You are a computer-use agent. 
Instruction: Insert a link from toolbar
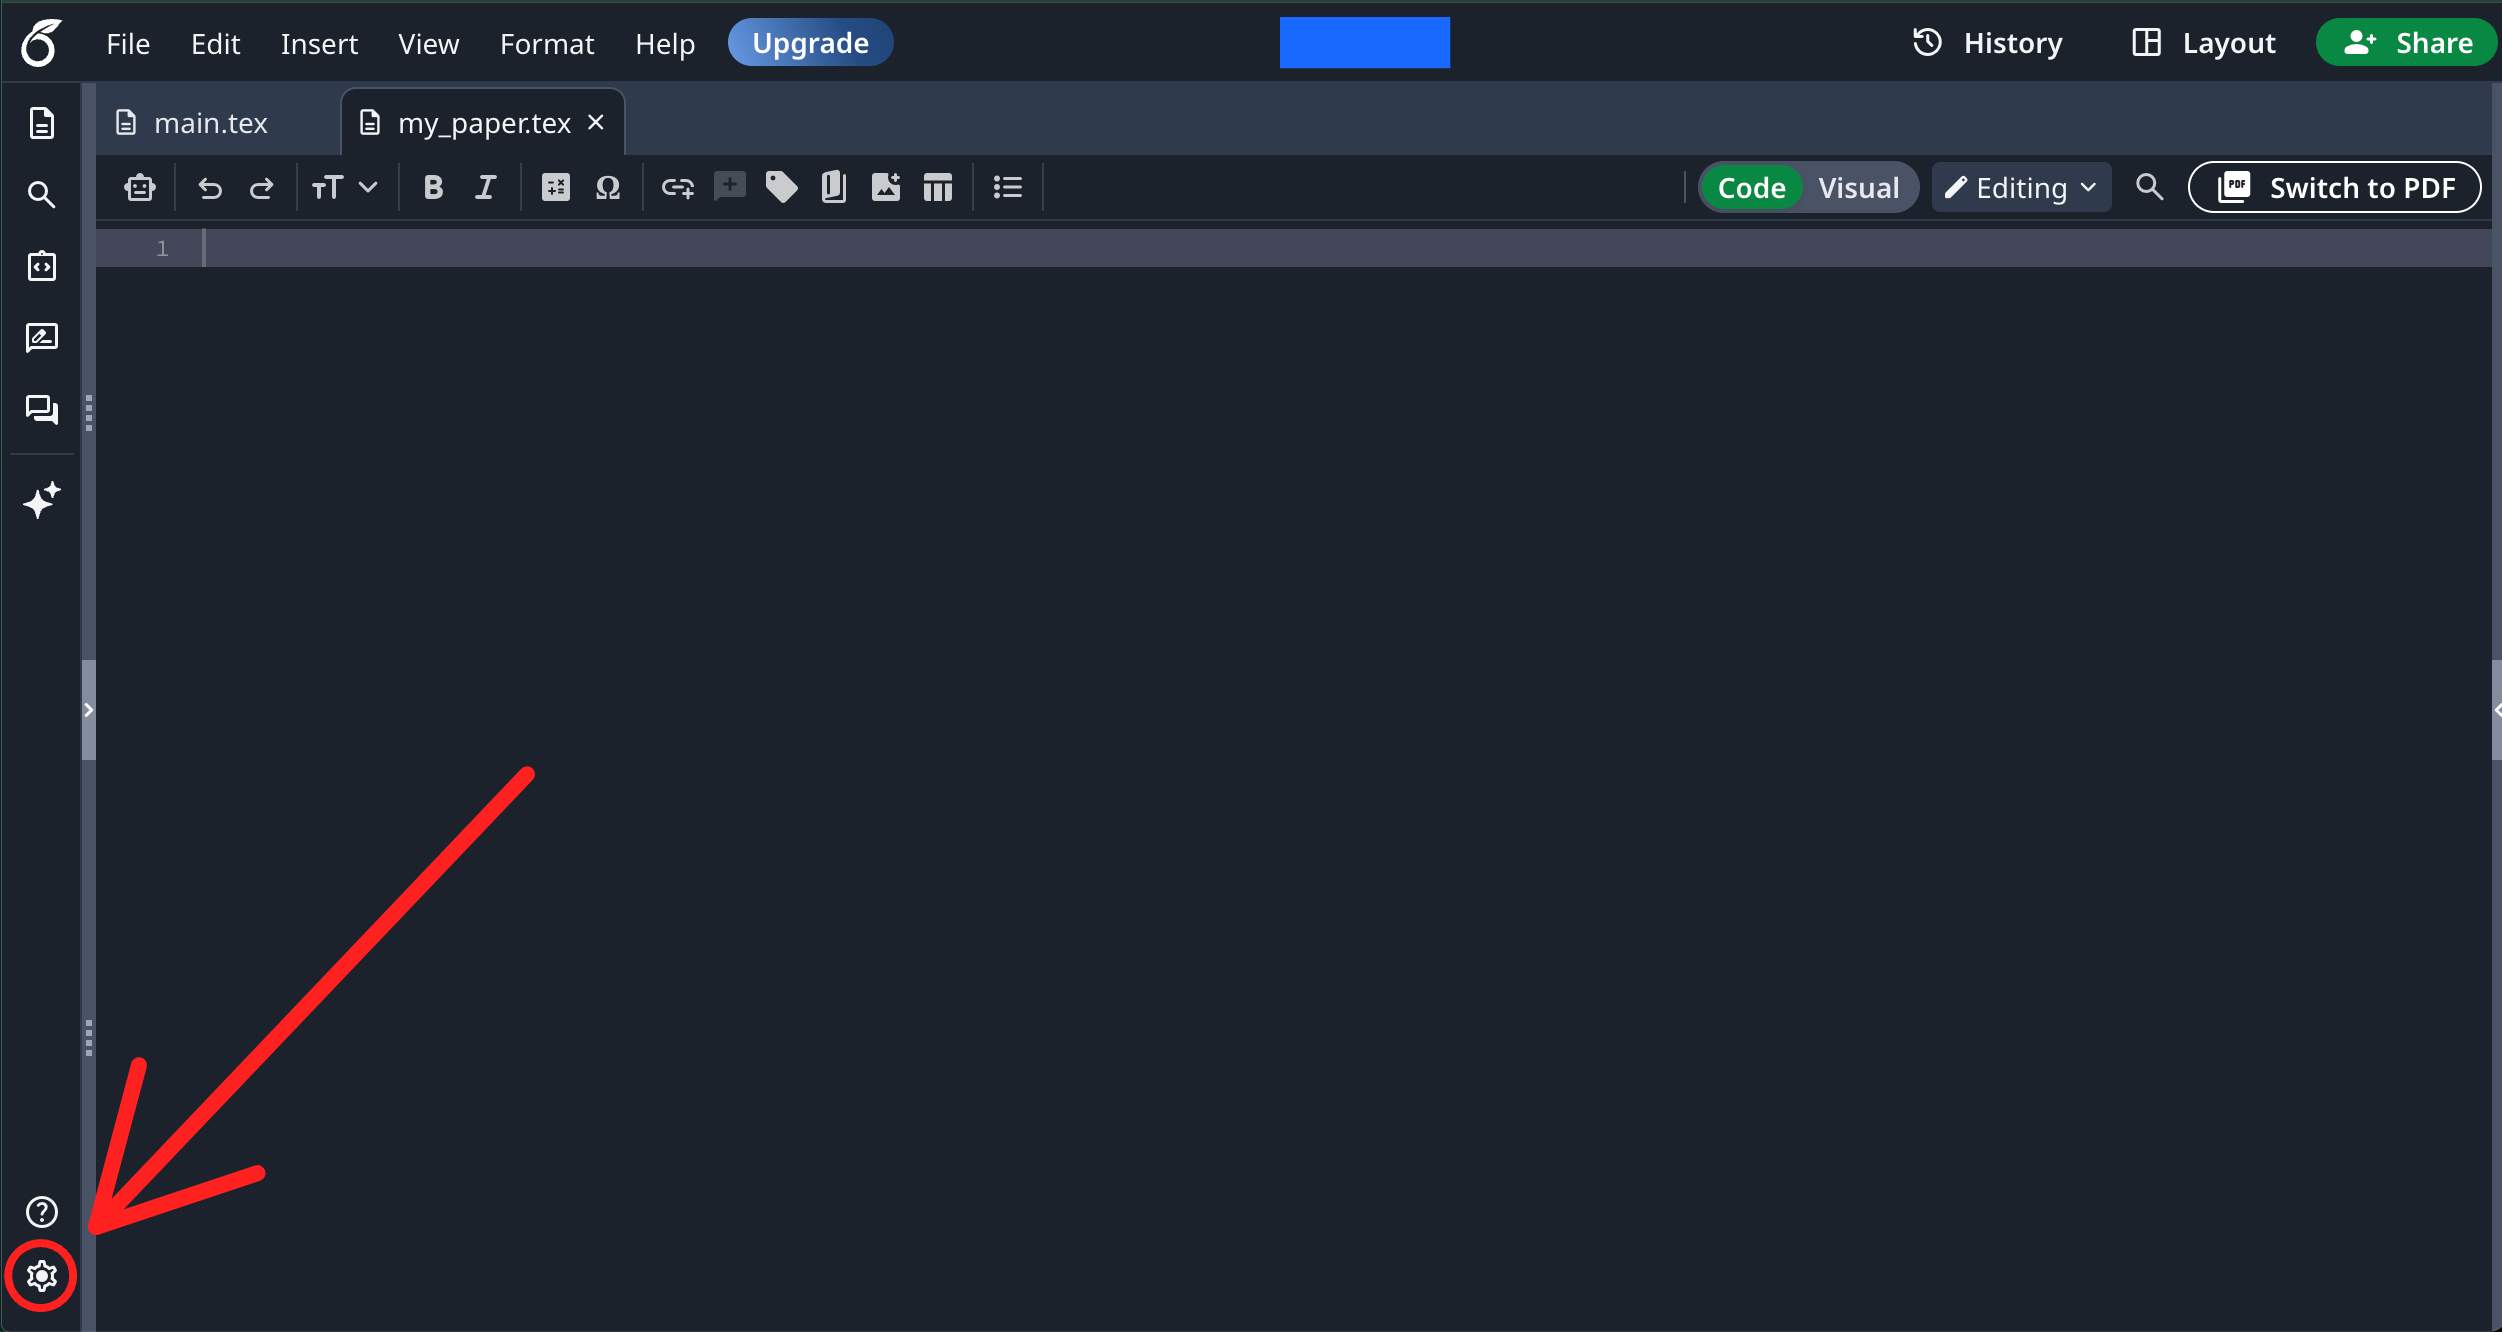678,188
